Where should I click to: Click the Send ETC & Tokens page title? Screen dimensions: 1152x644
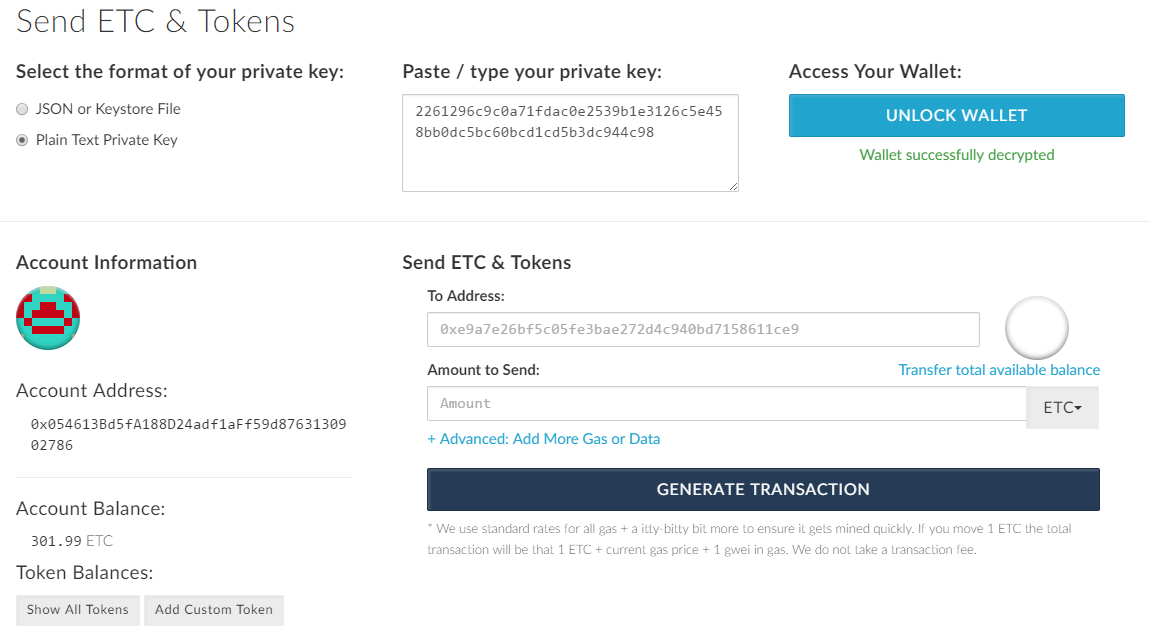[x=155, y=21]
